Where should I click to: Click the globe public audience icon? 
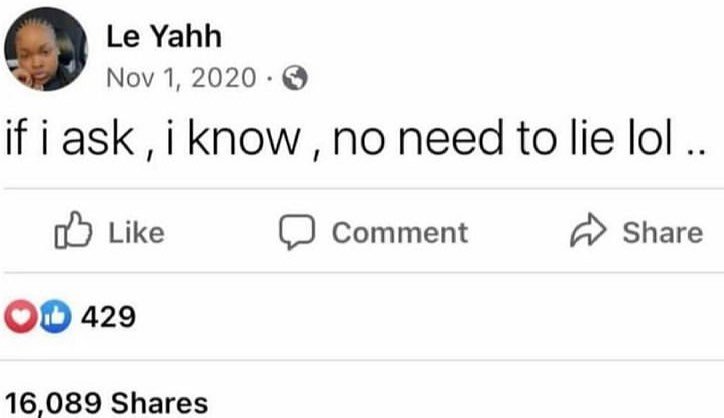tap(295, 78)
